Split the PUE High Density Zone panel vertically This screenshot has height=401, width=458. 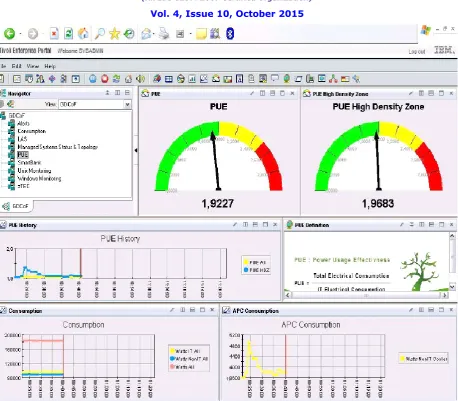421,93
